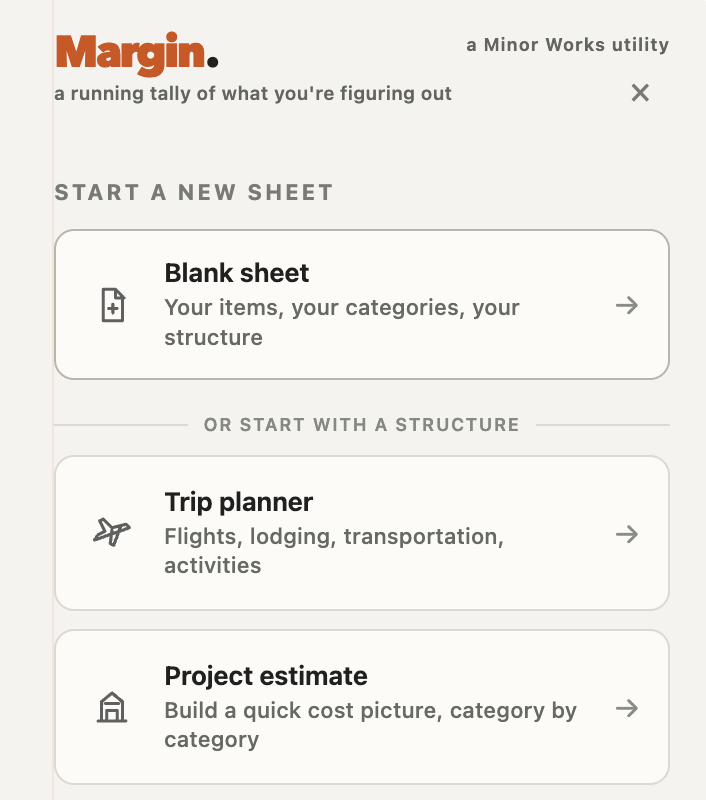This screenshot has height=800, width=706.
Task: Click the "START A NEW SHEET" heading
Action: coord(194,193)
